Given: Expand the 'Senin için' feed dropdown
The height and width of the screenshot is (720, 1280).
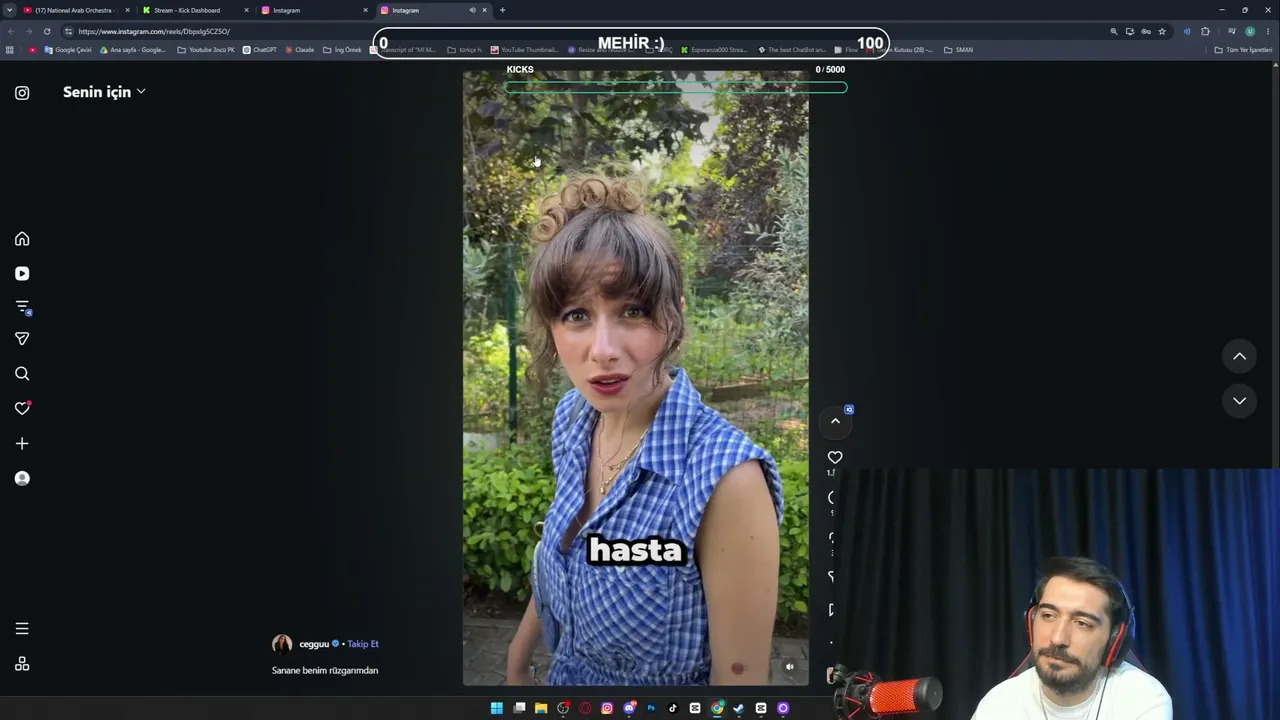Looking at the screenshot, I should point(104,92).
